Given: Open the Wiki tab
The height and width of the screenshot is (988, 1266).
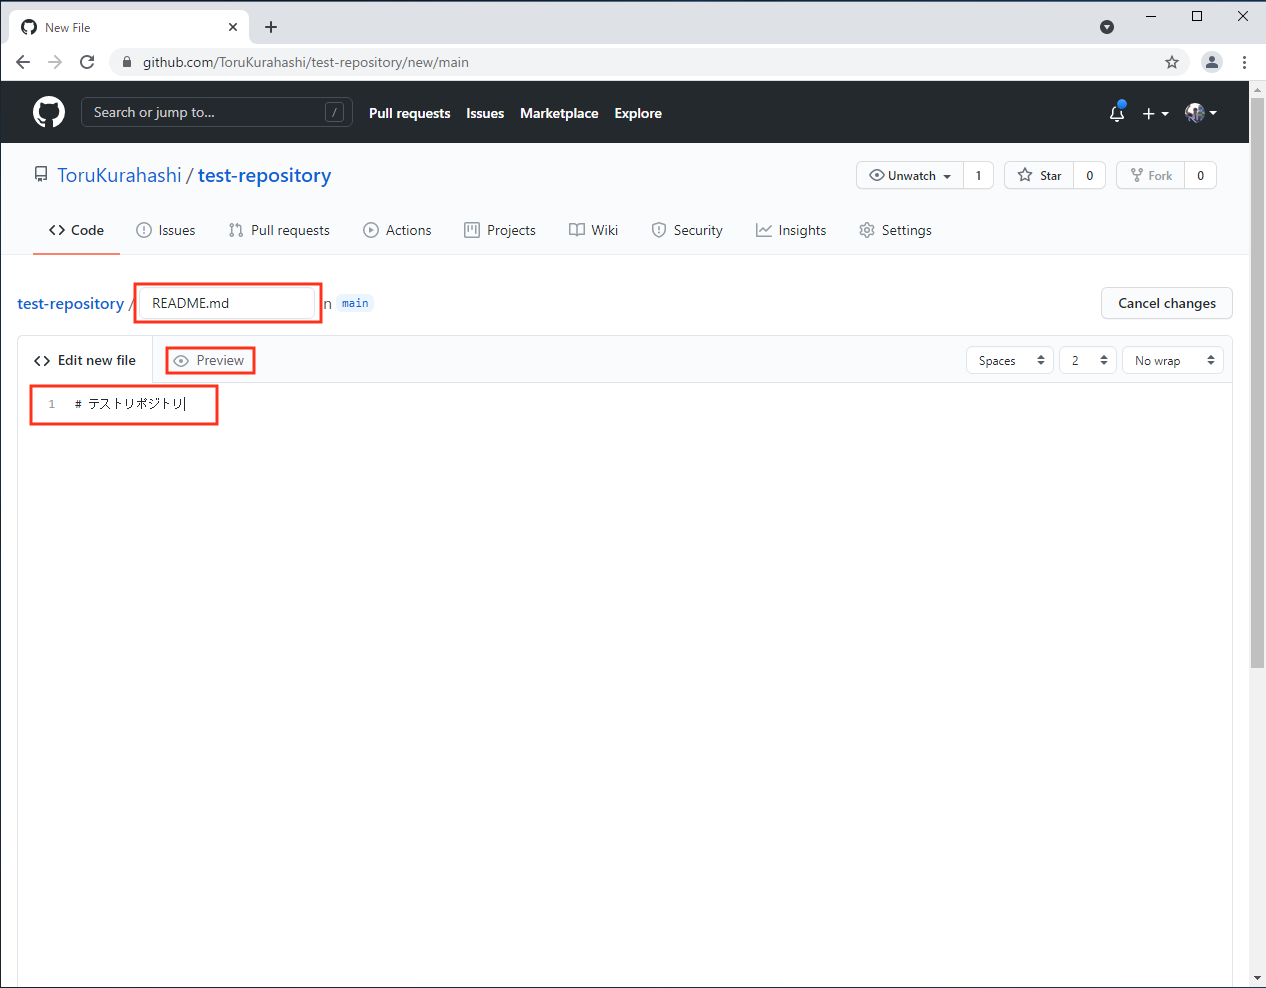Looking at the screenshot, I should (x=593, y=230).
